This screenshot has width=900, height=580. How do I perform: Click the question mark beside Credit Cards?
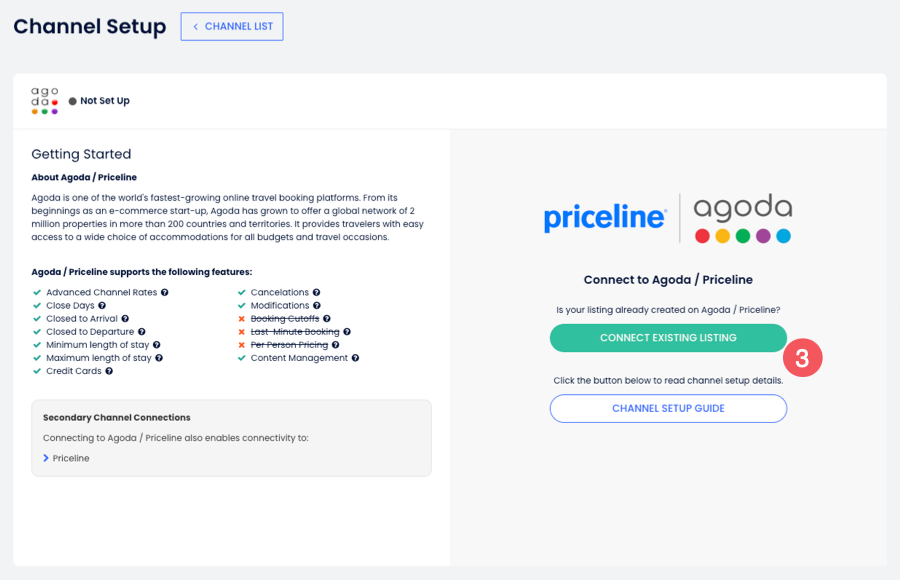coord(108,370)
